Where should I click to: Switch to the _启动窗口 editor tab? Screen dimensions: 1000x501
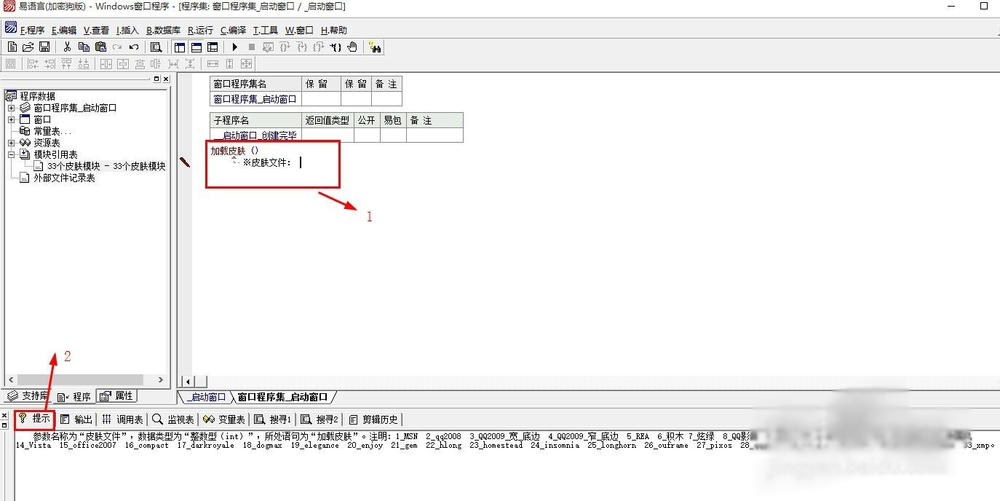206,397
